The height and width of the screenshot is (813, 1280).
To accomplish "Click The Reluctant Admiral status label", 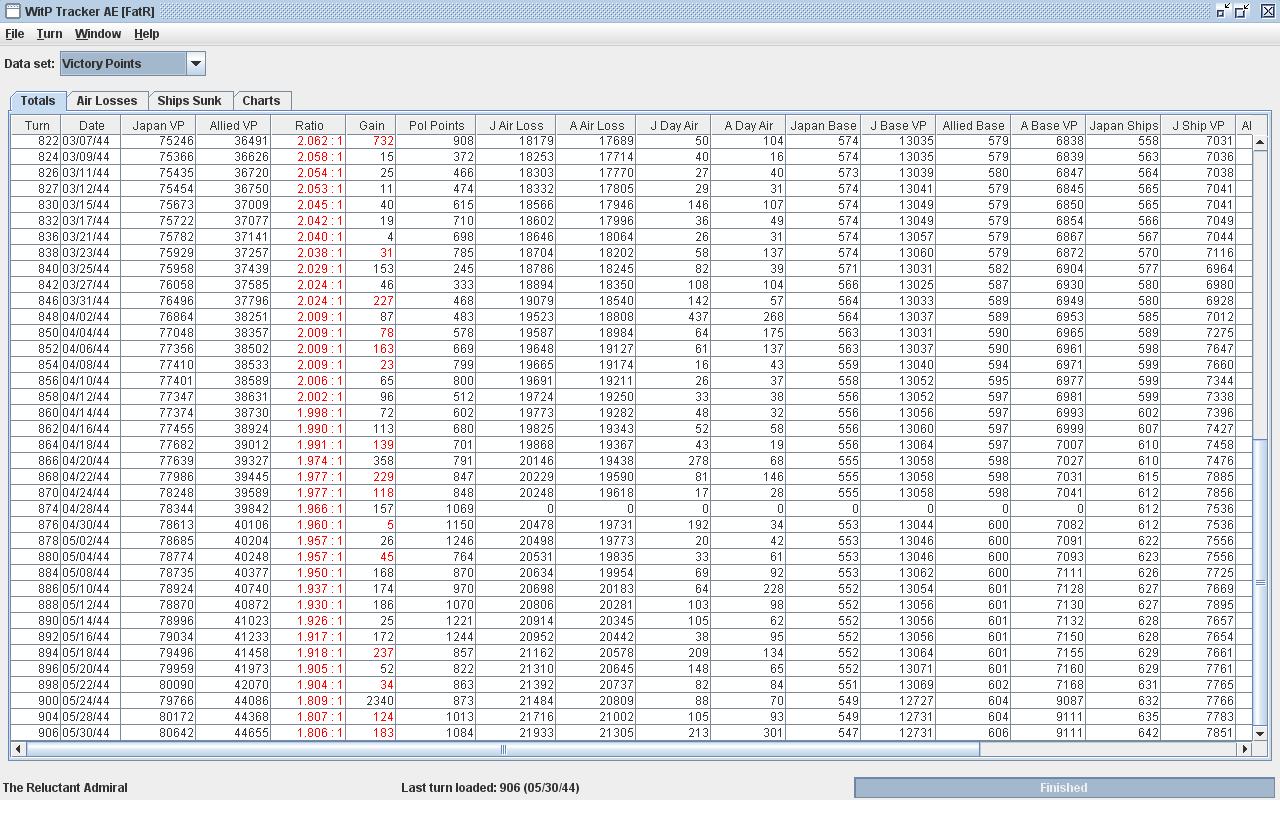I will (x=65, y=788).
